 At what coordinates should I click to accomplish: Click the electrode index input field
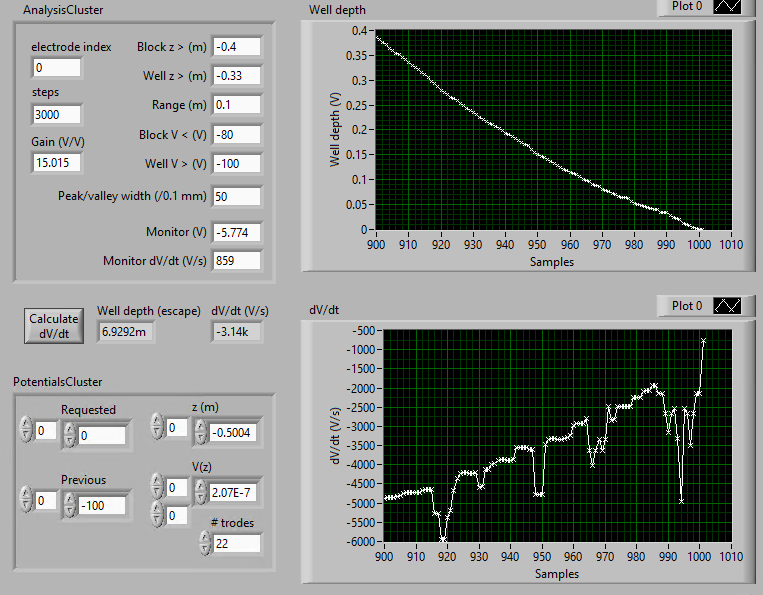[56, 68]
